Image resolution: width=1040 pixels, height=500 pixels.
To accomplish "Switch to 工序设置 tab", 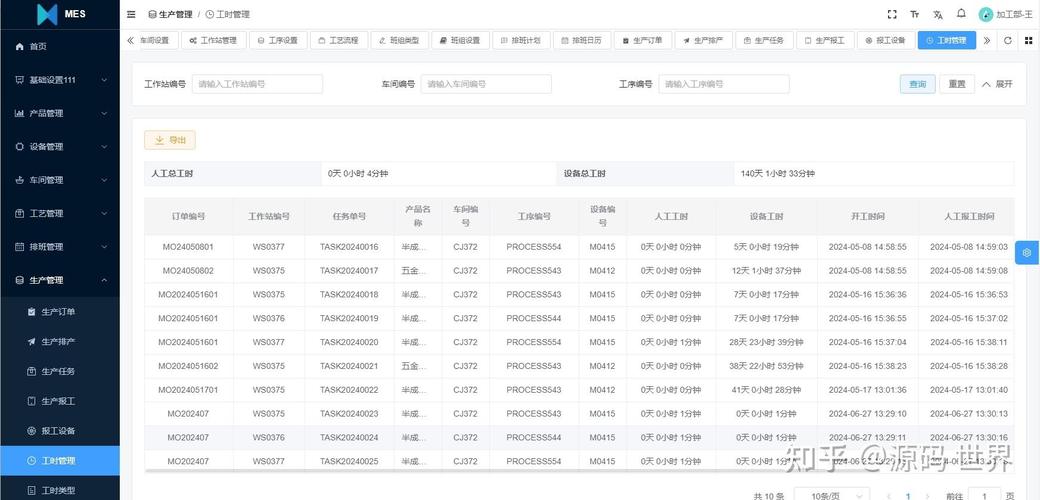I will pos(277,40).
